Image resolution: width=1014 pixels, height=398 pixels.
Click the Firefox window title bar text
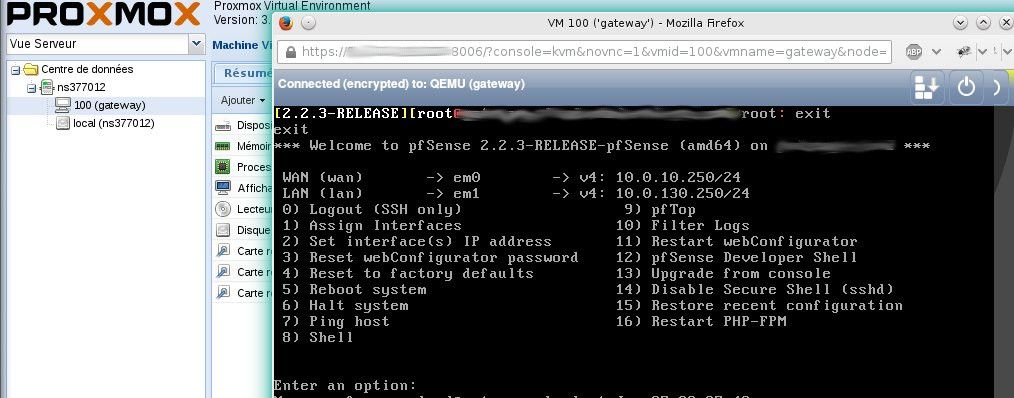point(645,23)
